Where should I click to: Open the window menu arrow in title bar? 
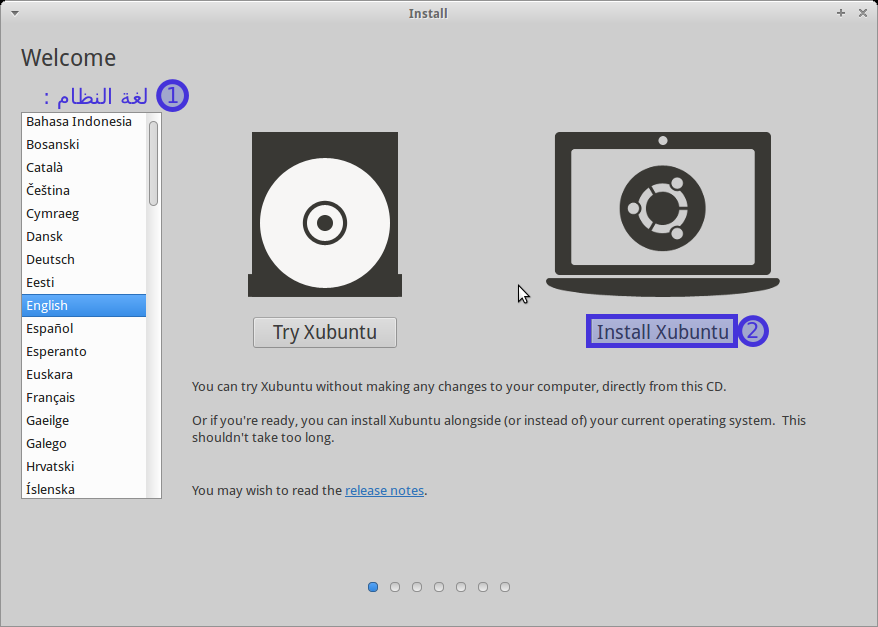click(15, 13)
